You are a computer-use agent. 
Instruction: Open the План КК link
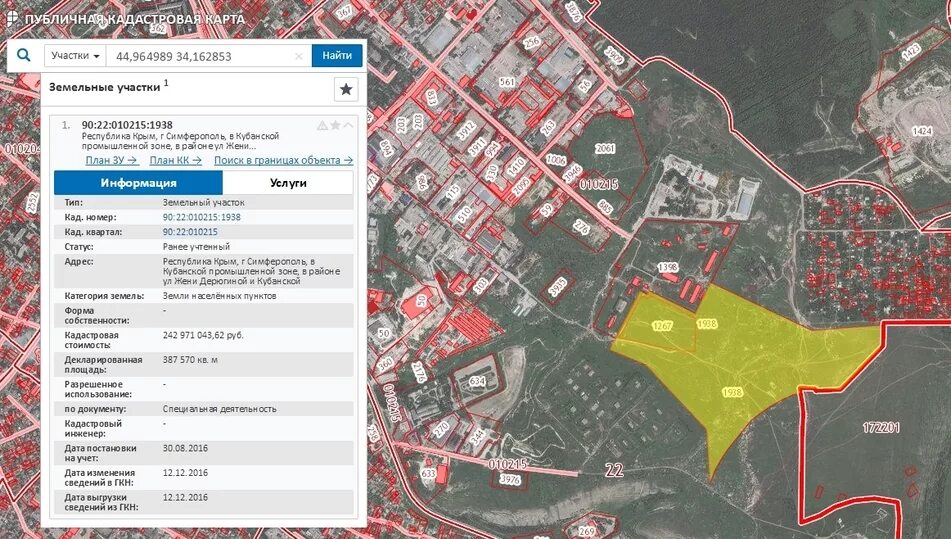(x=175, y=160)
